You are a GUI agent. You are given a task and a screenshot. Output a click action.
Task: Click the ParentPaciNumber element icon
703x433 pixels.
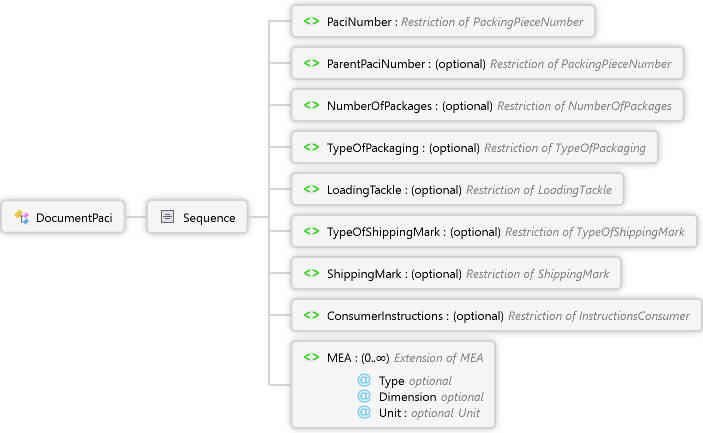tap(311, 64)
